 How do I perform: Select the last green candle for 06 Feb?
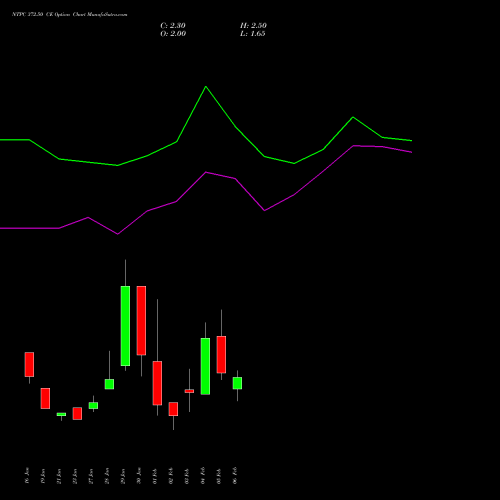coord(237,383)
